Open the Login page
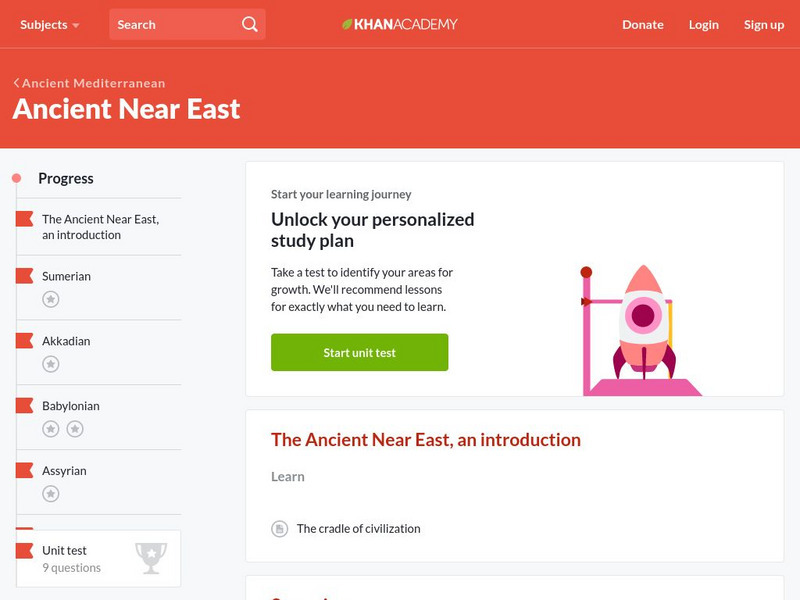 (x=704, y=24)
